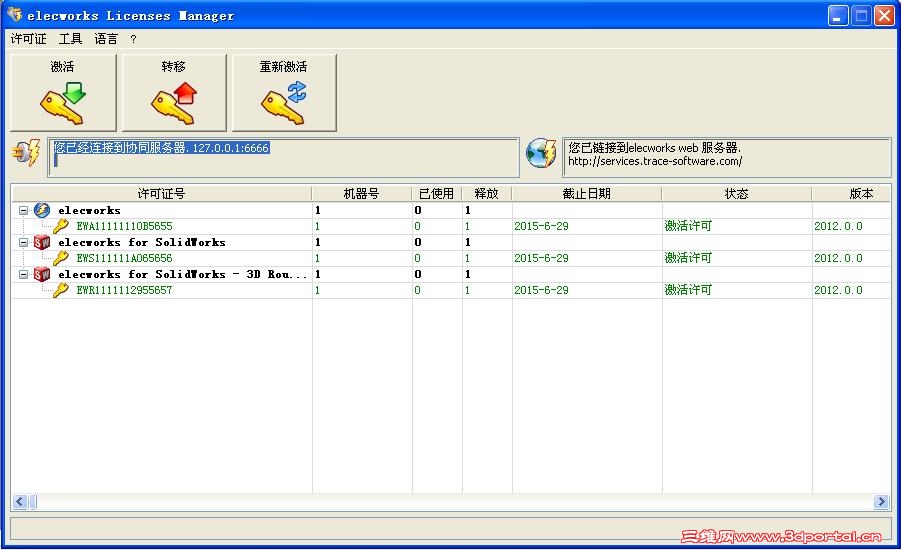Screen dimensions: 901x550
Task: Close the Licenses Manager window
Action: click(x=884, y=16)
